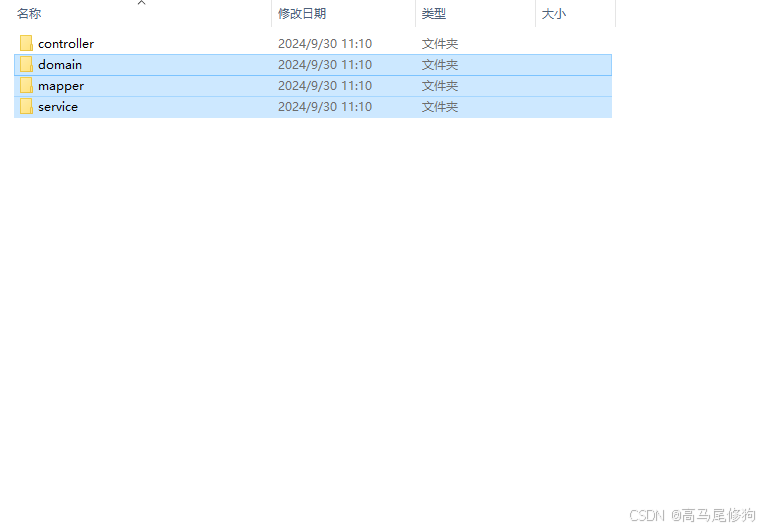Select the mapper folder name

61,86
